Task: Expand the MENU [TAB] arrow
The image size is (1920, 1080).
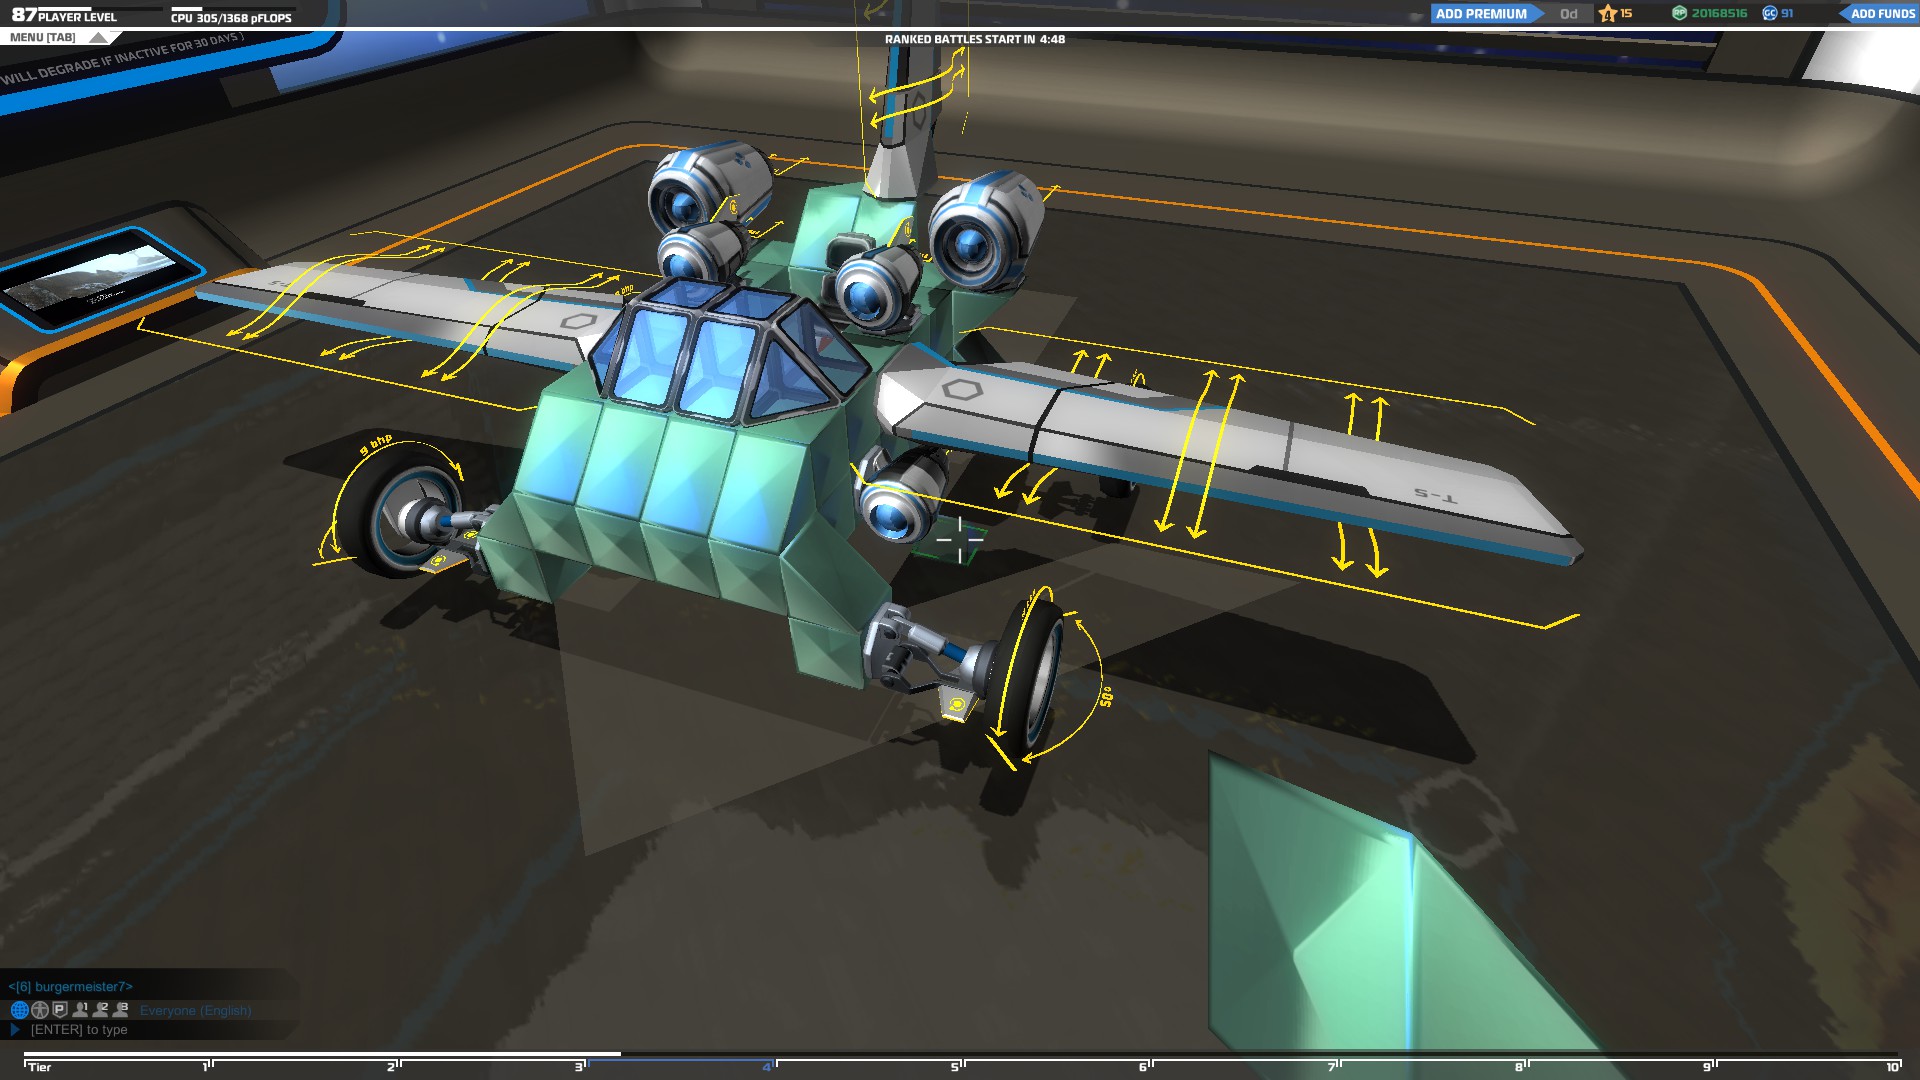Action: click(98, 38)
